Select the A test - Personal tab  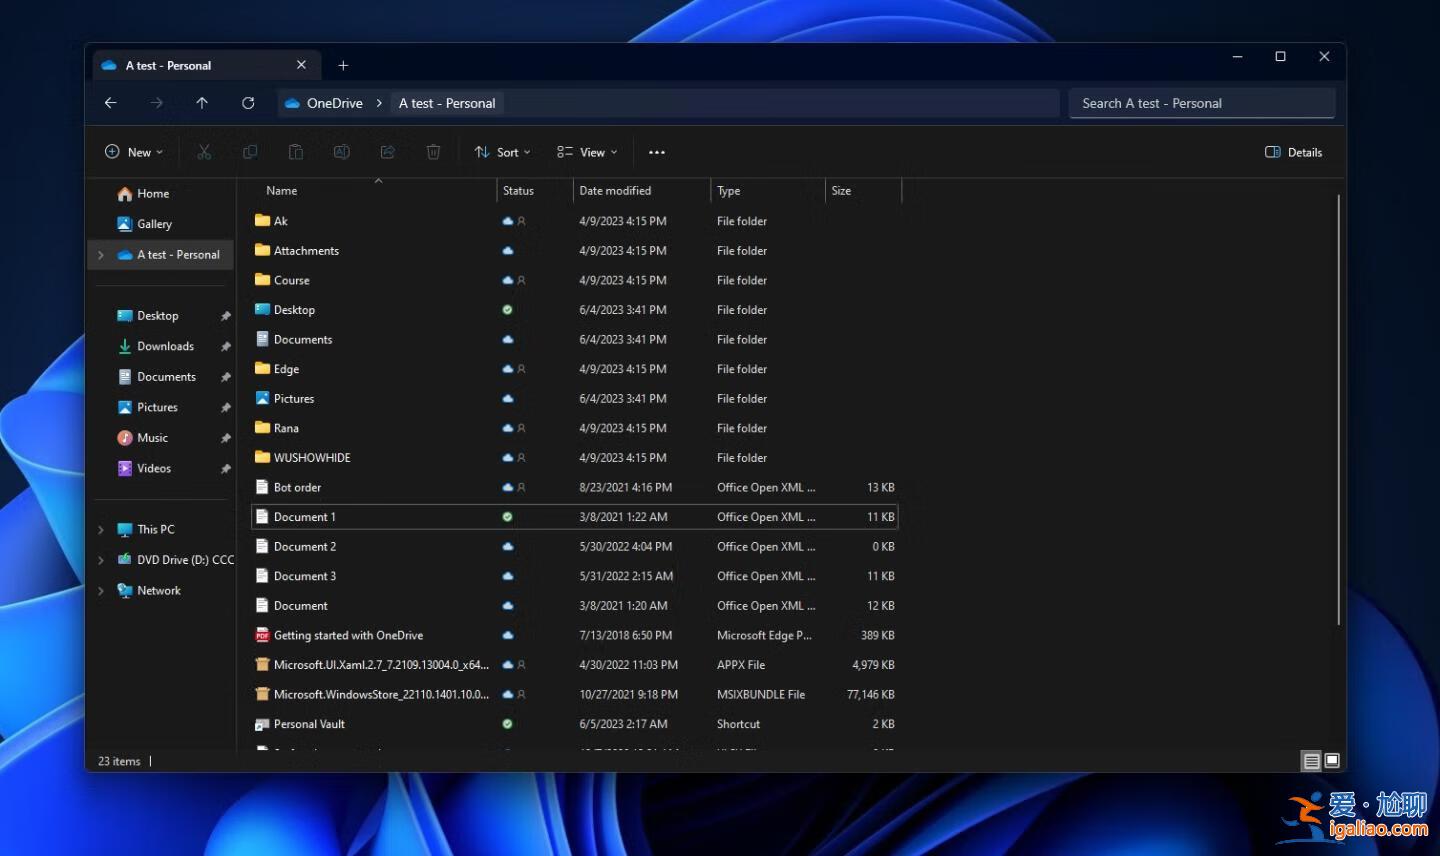tap(168, 66)
